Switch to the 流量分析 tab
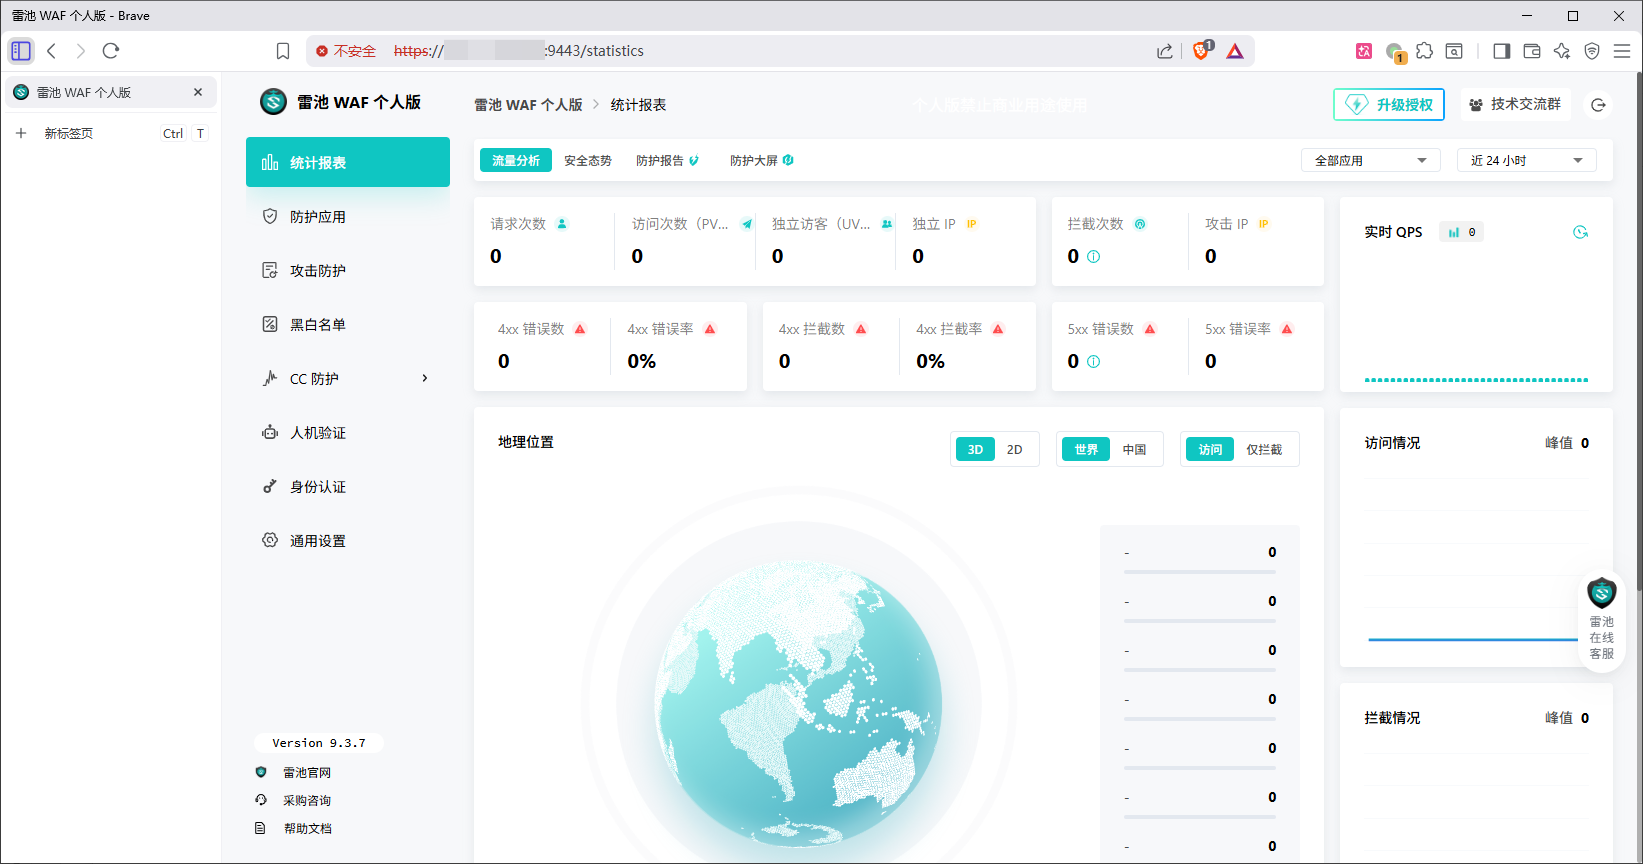 coord(516,160)
